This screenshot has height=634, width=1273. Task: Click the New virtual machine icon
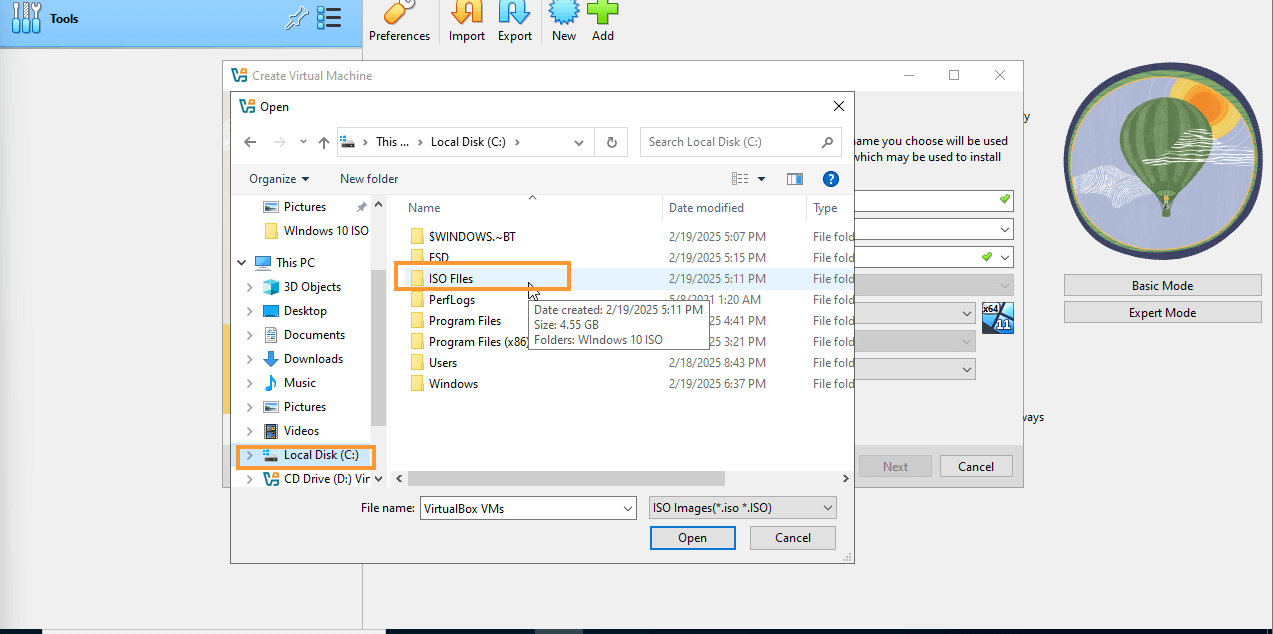tap(564, 22)
